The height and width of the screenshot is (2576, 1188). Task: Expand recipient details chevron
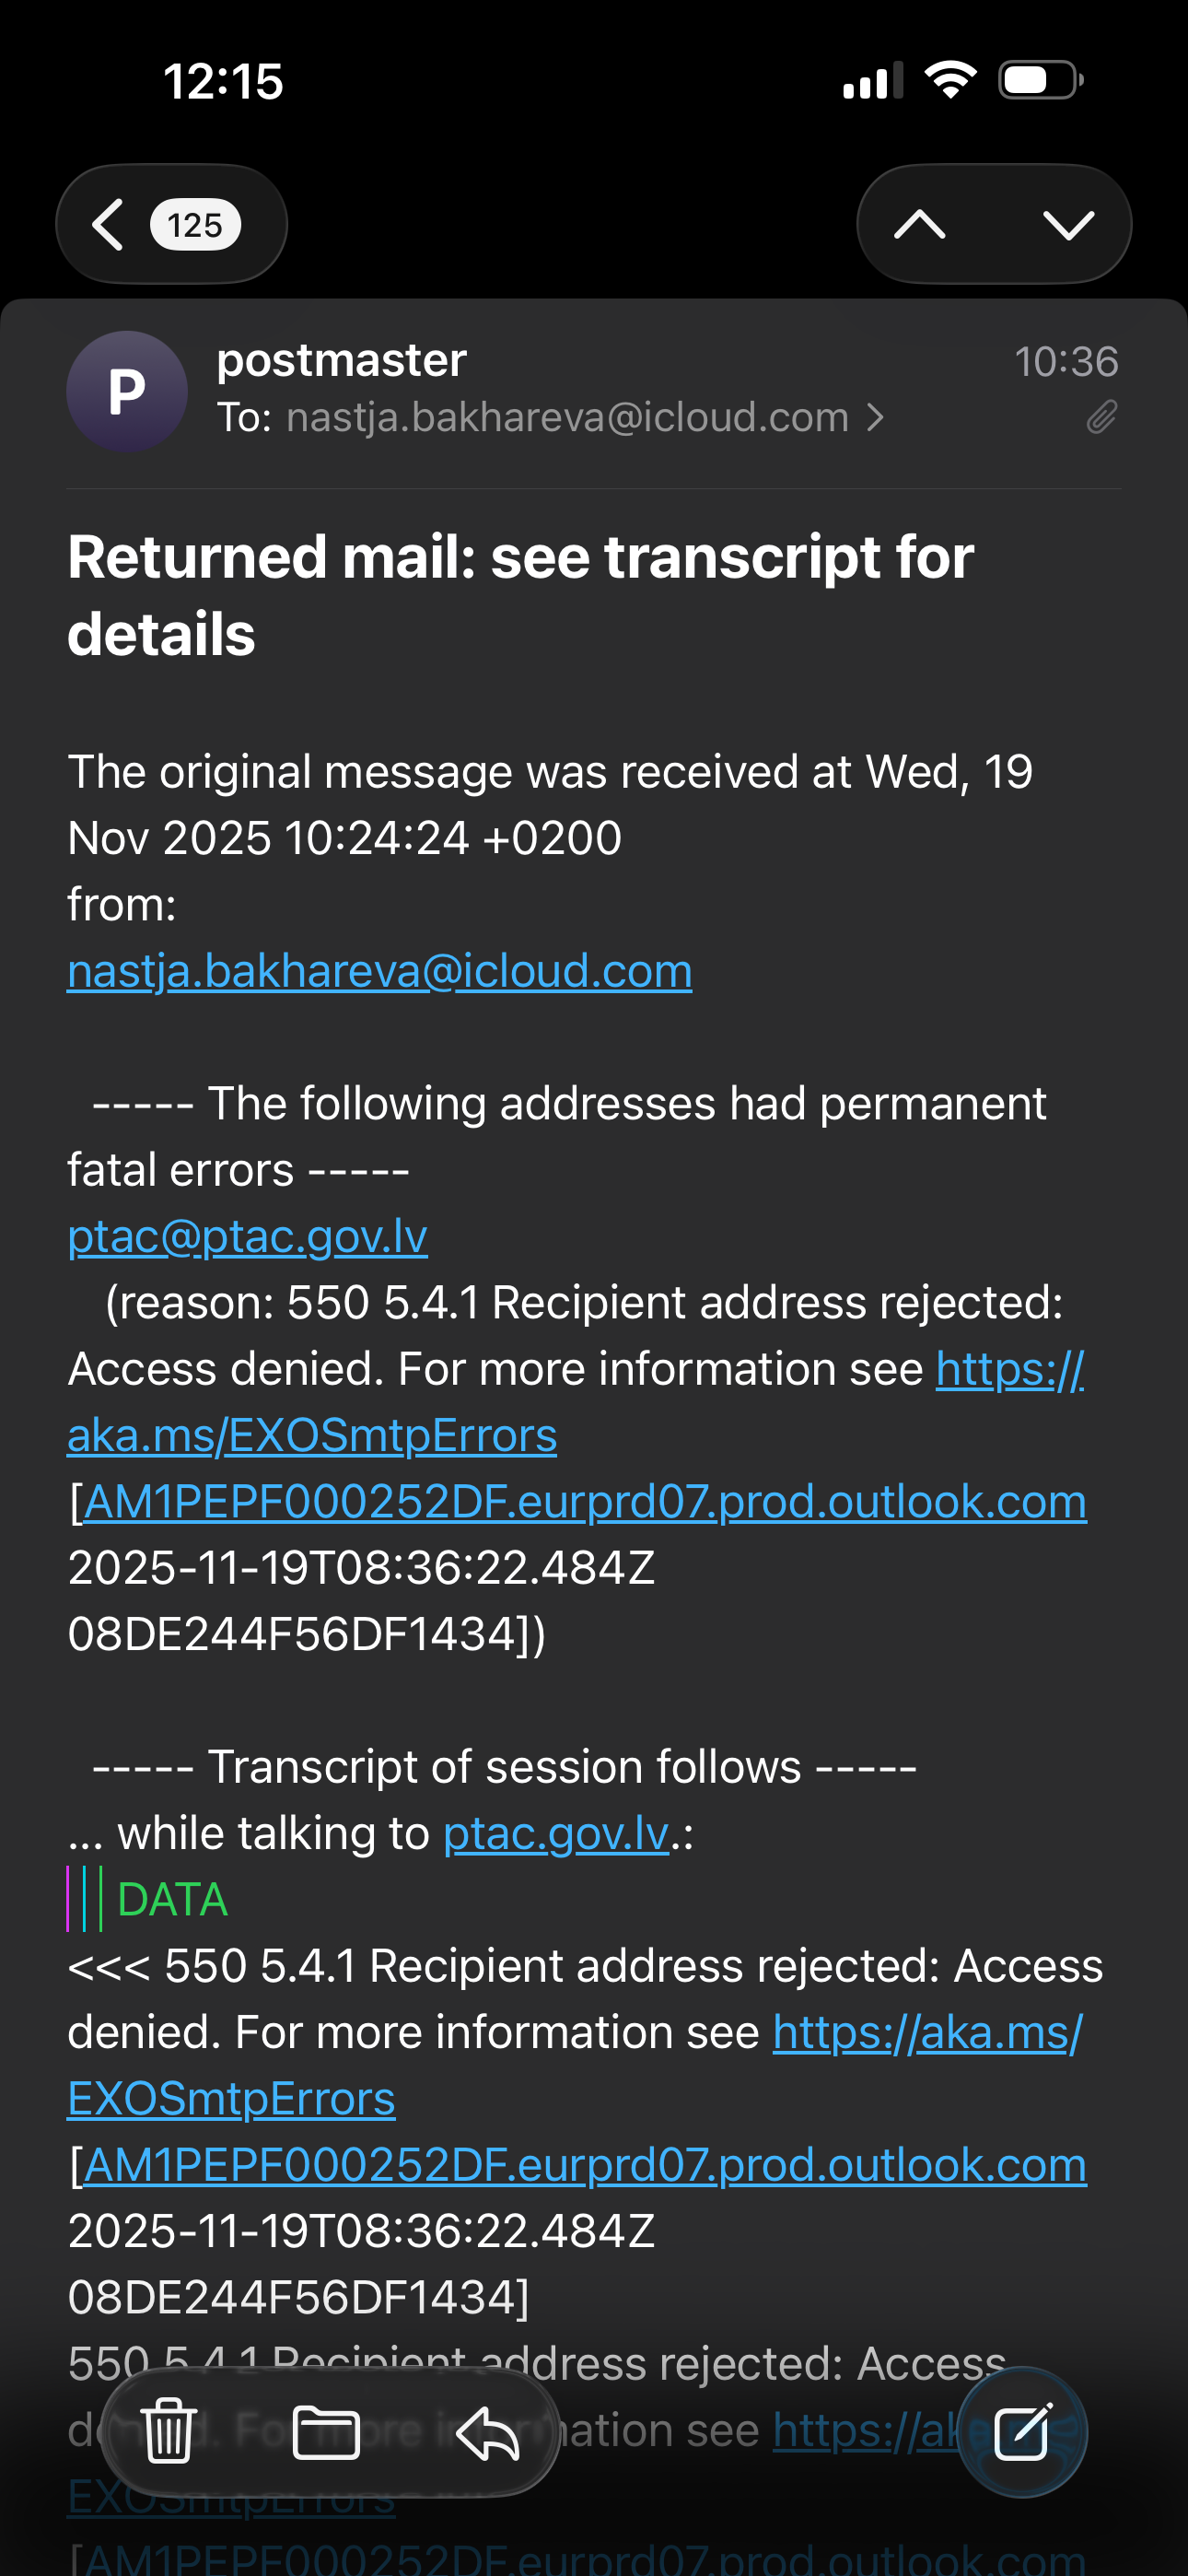(x=875, y=417)
